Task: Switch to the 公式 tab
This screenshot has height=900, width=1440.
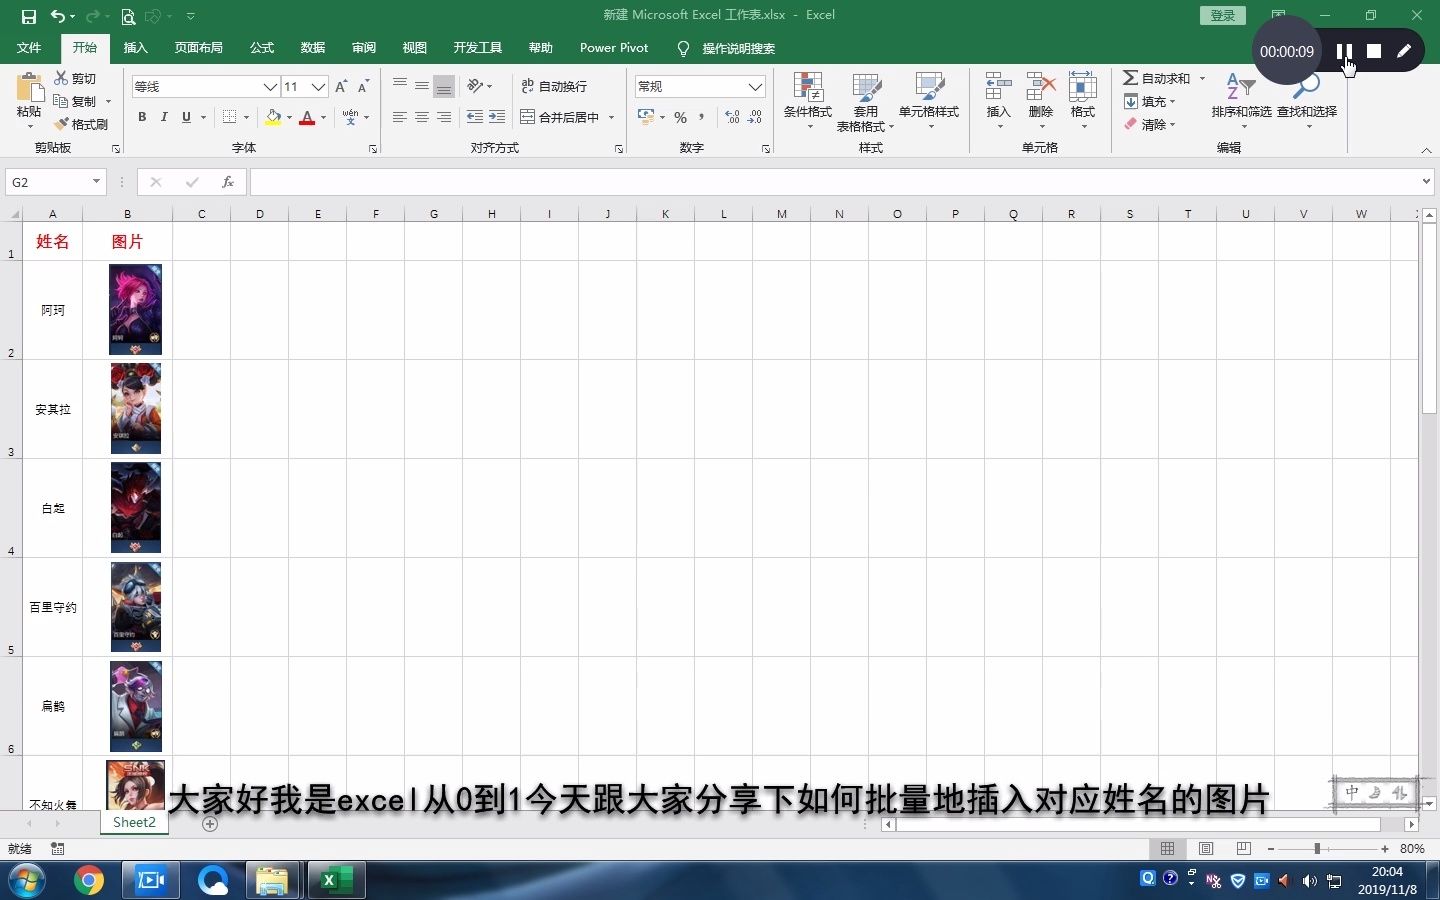Action: click(x=262, y=48)
